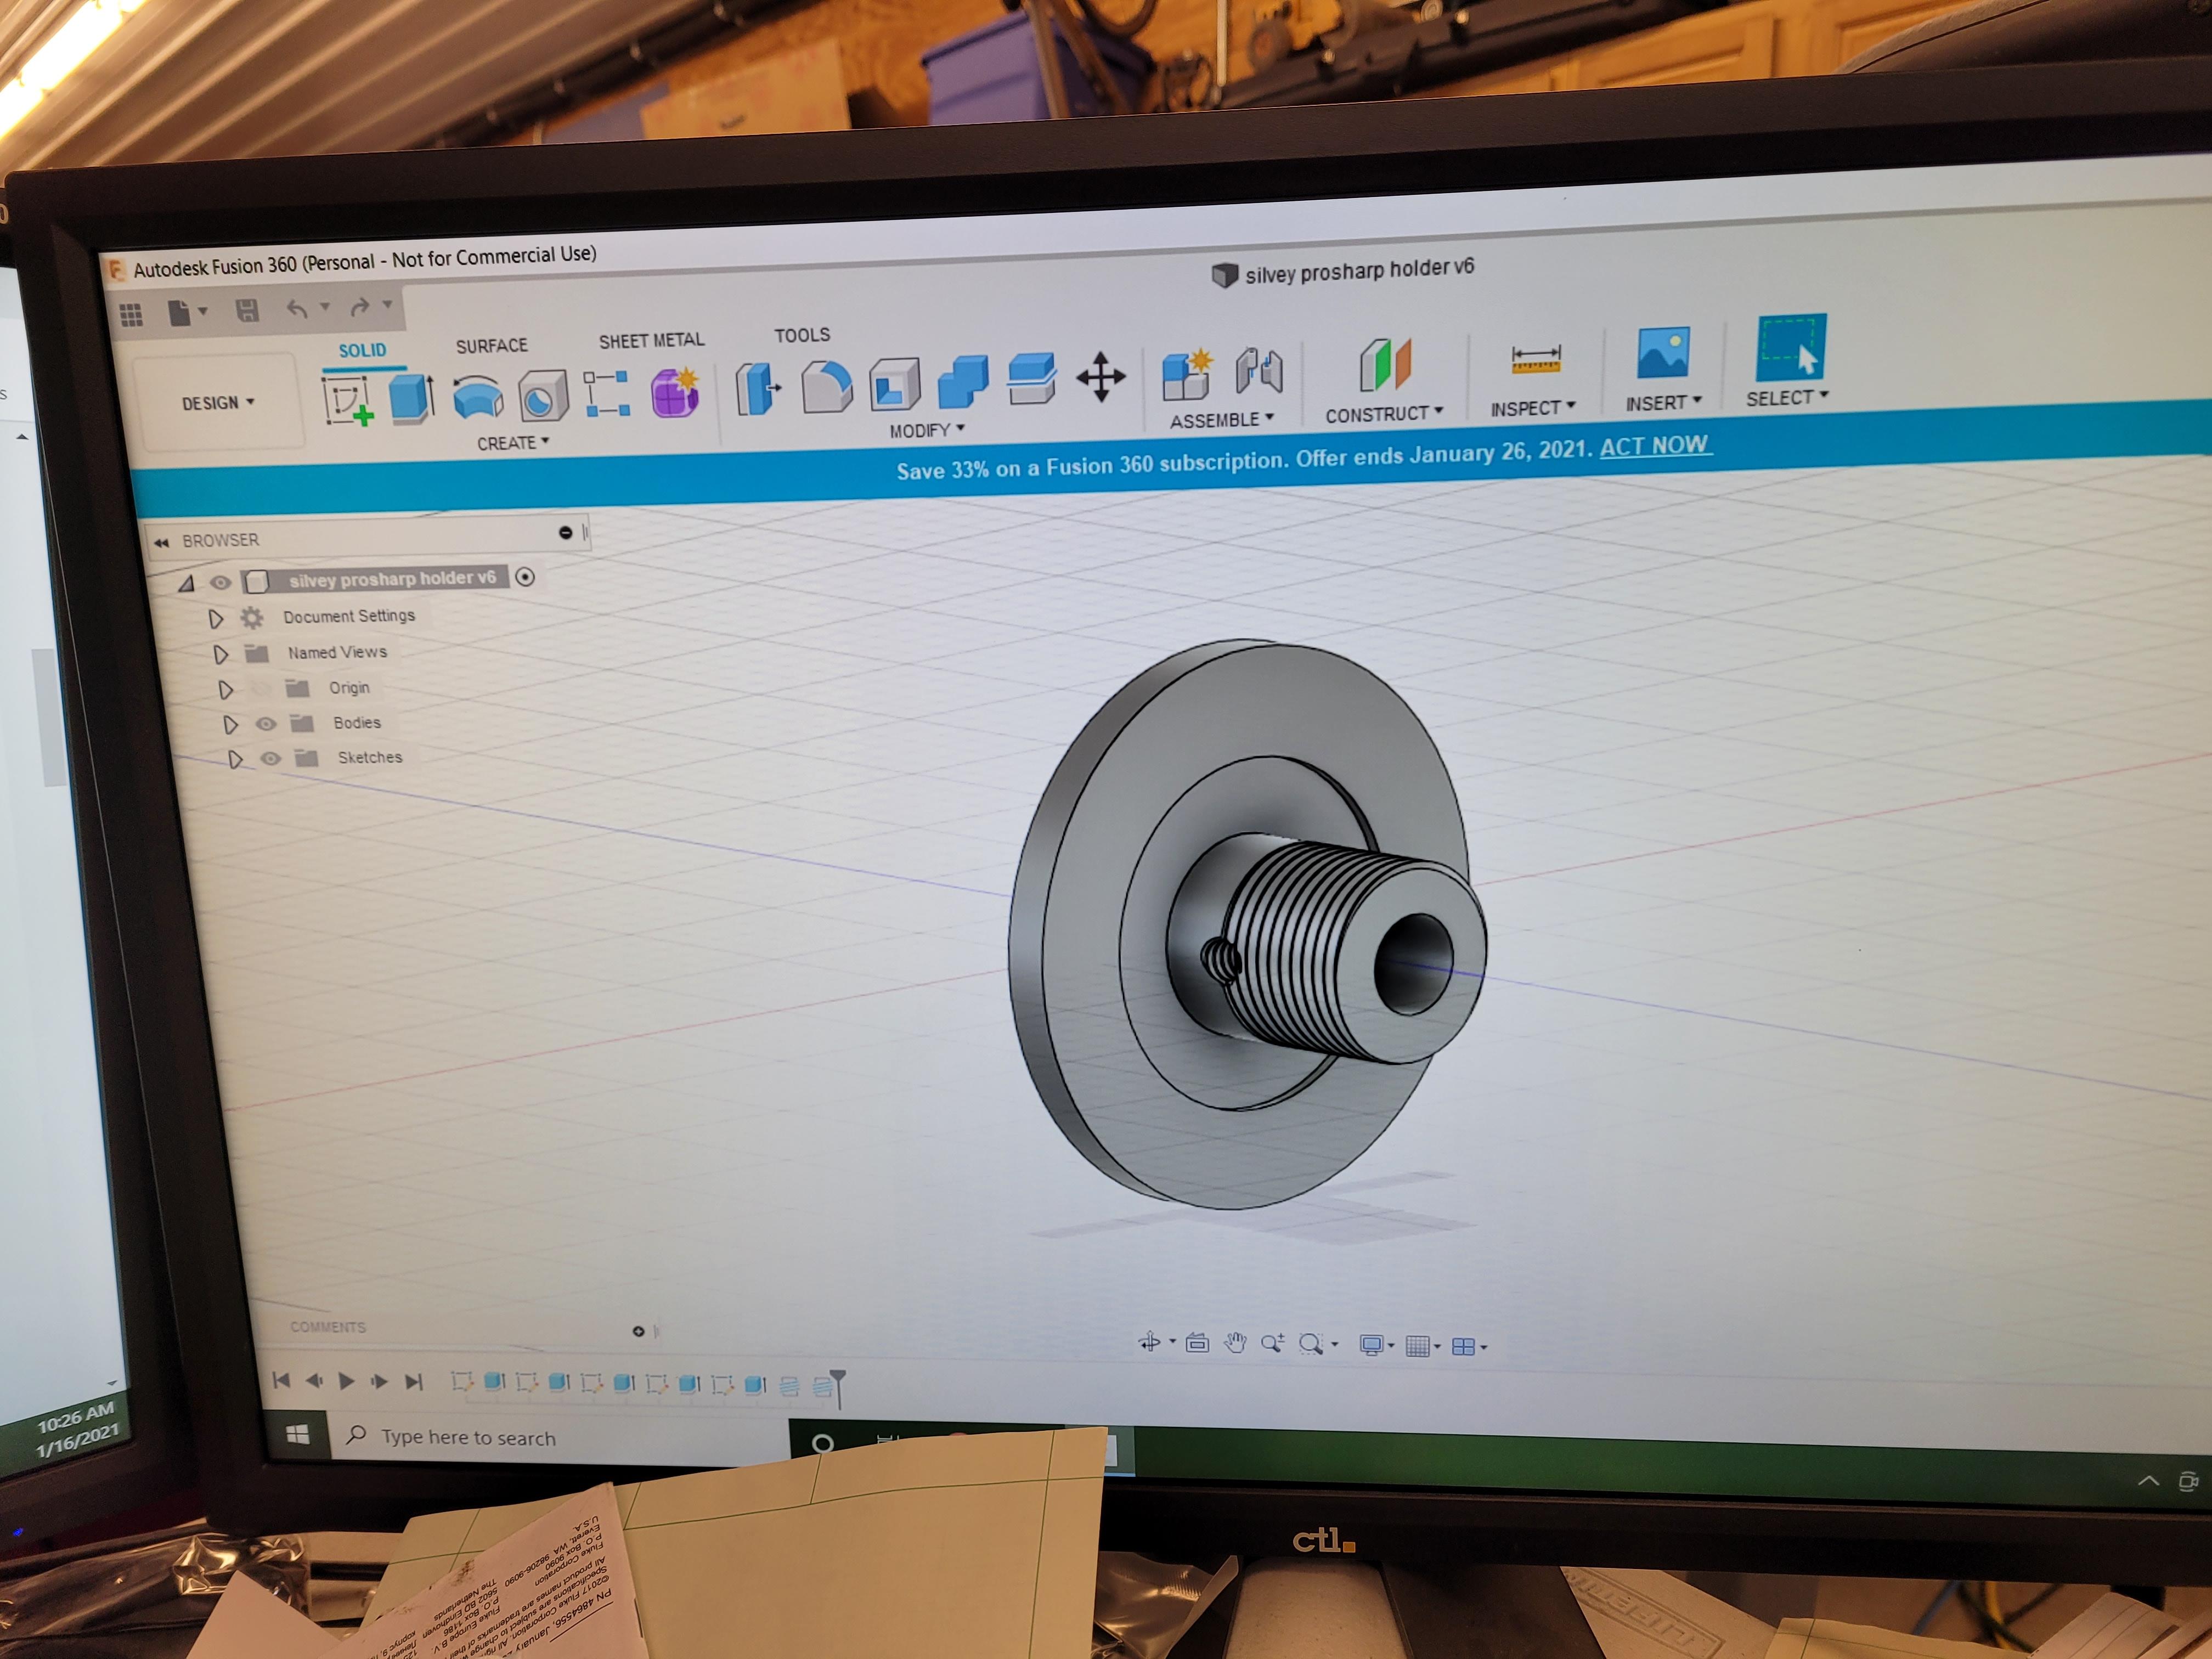This screenshot has height=1659, width=2212.
Task: Open the DESIGN workspace dropdown
Action: click(218, 403)
